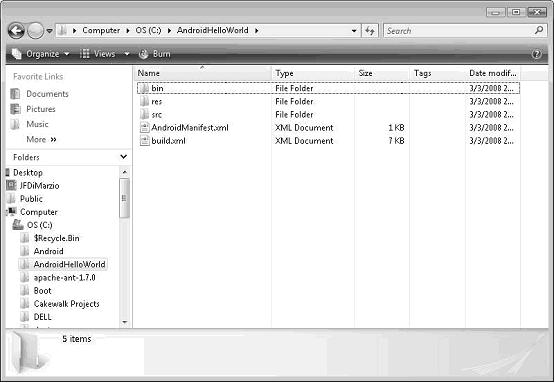Select DELL folder in the tree
The image size is (555, 383).
pos(42,317)
